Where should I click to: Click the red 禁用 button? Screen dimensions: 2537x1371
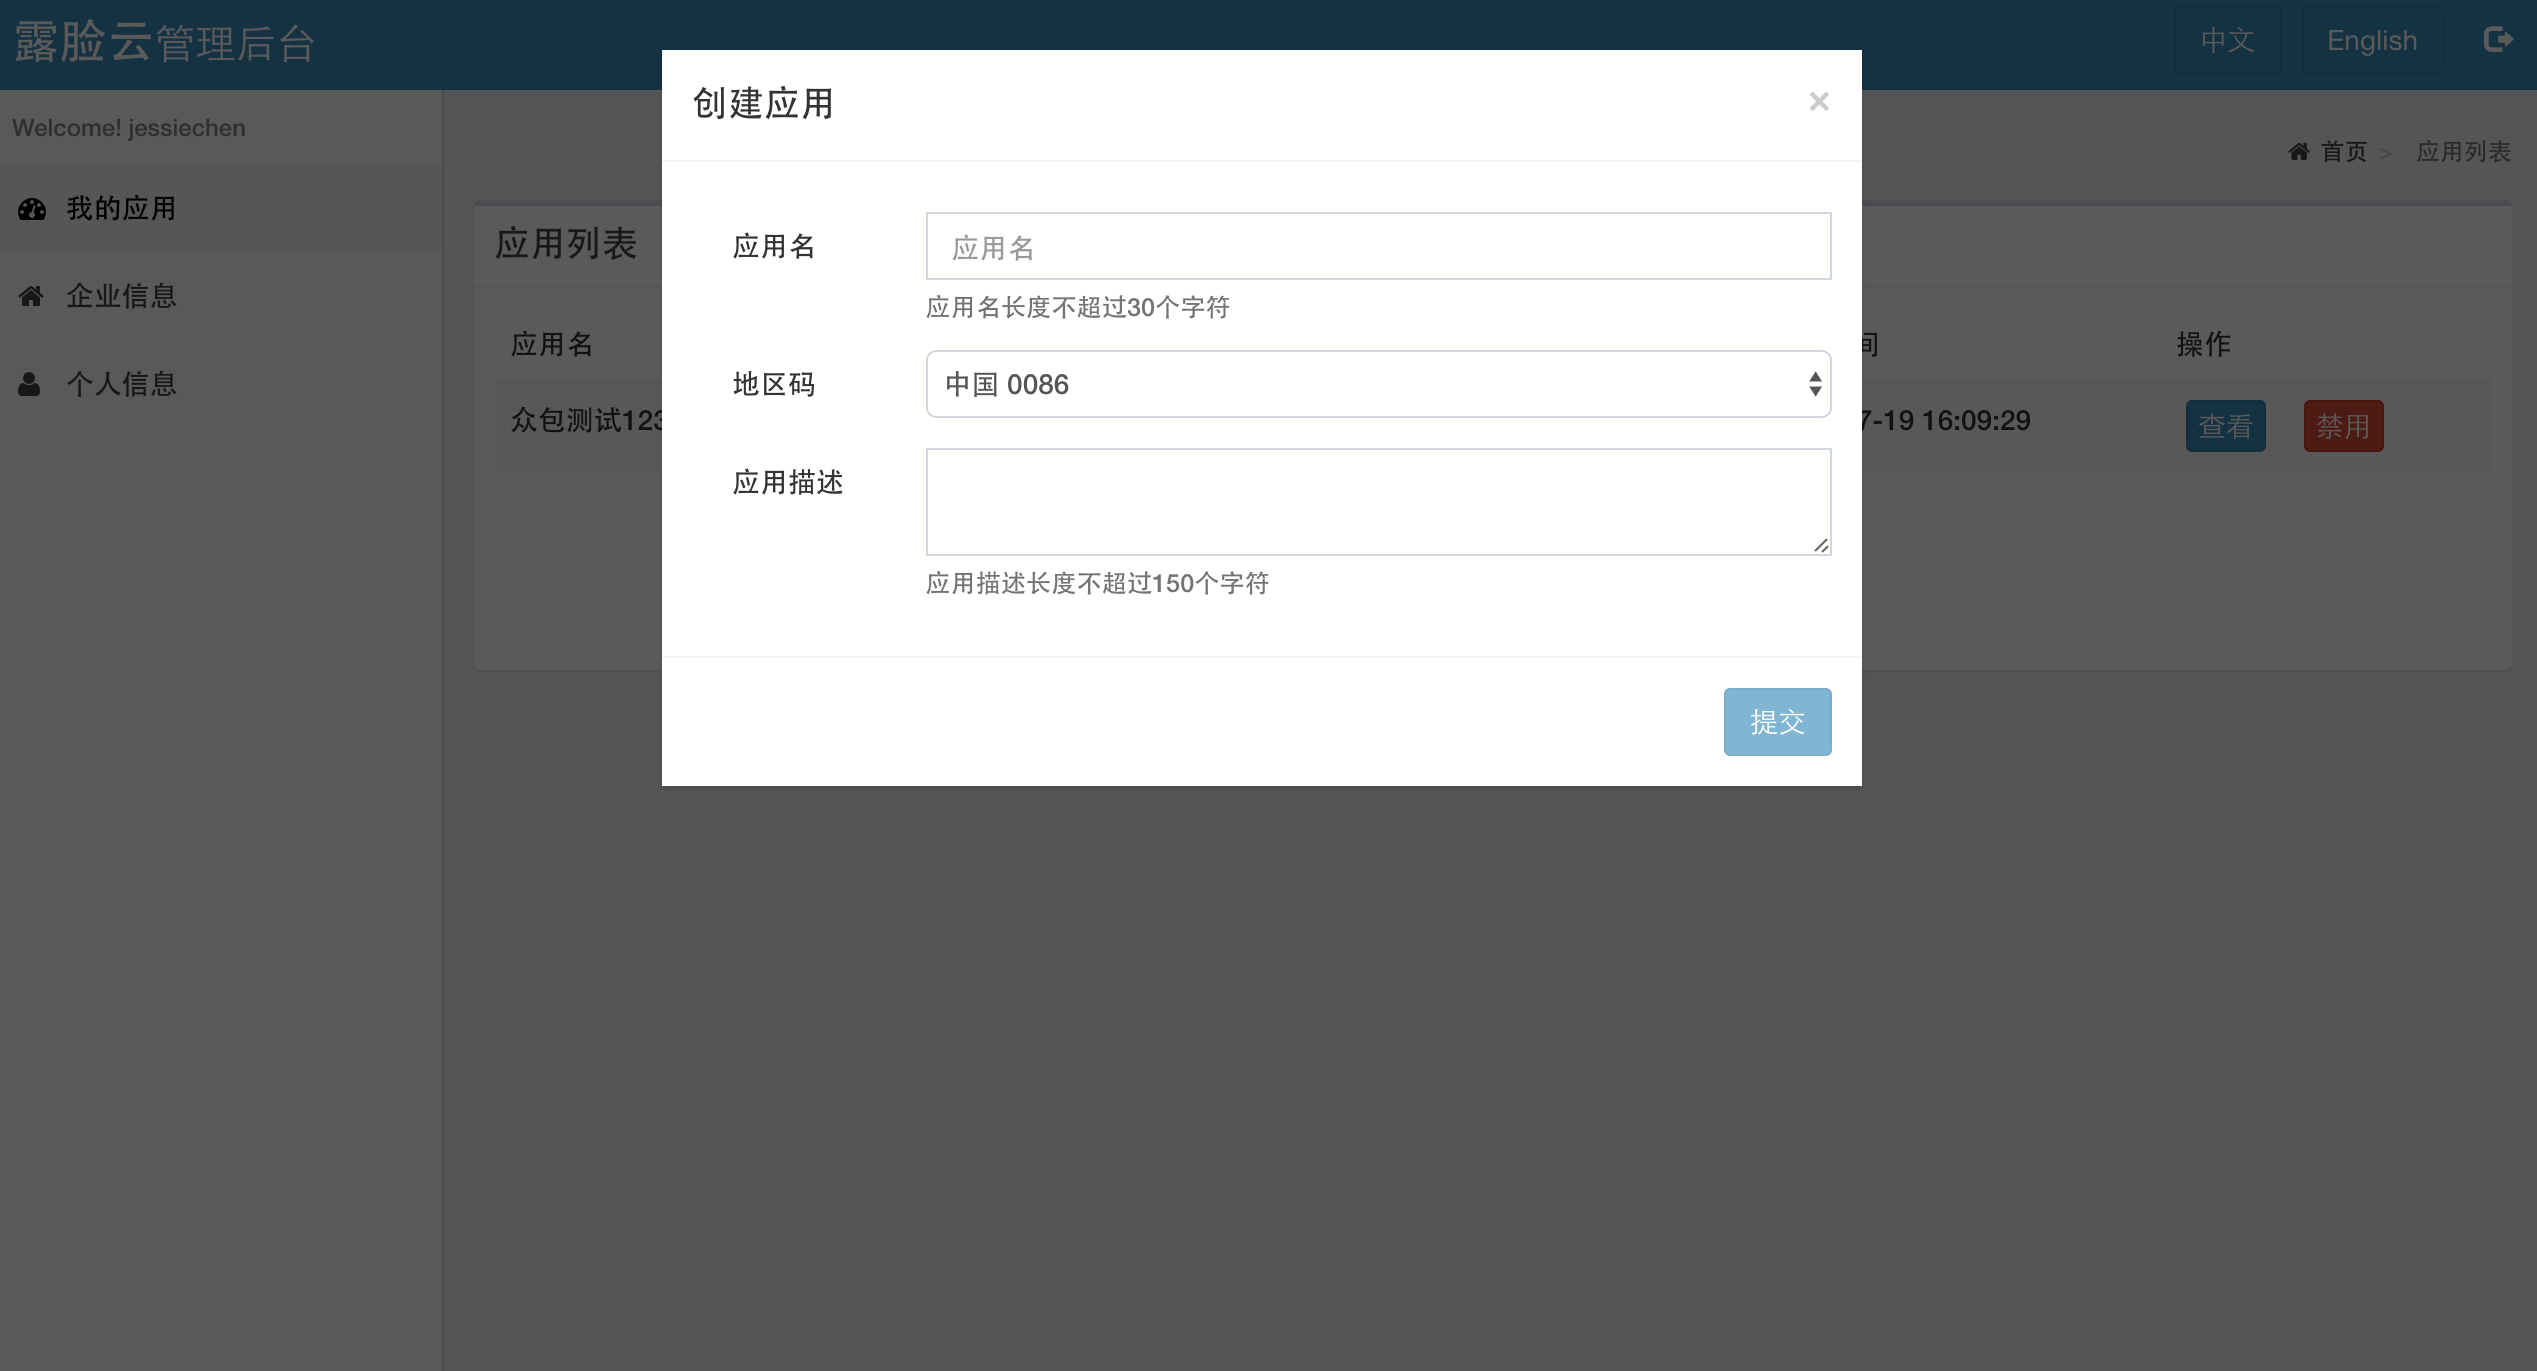click(x=2343, y=426)
